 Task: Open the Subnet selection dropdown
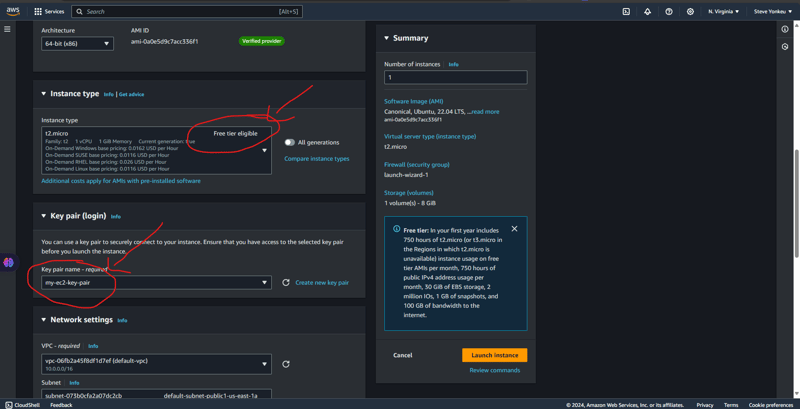pos(156,394)
